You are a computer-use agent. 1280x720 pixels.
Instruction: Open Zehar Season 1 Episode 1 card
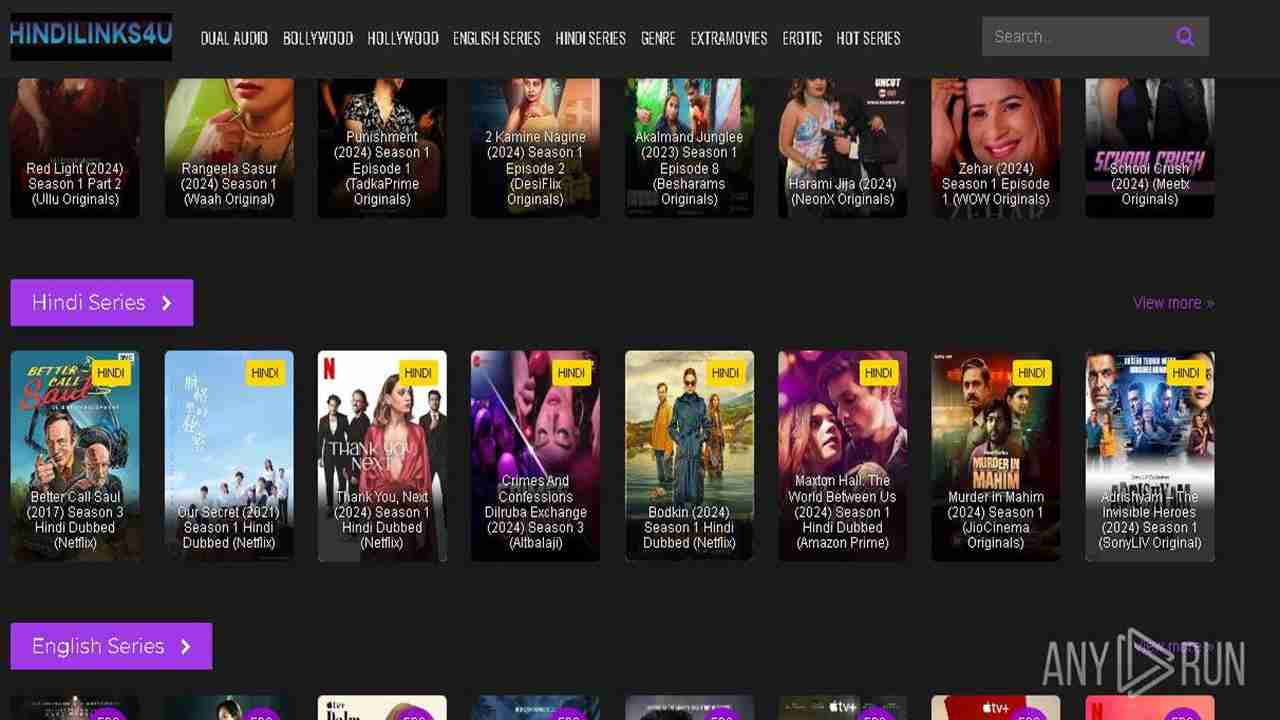pos(996,148)
